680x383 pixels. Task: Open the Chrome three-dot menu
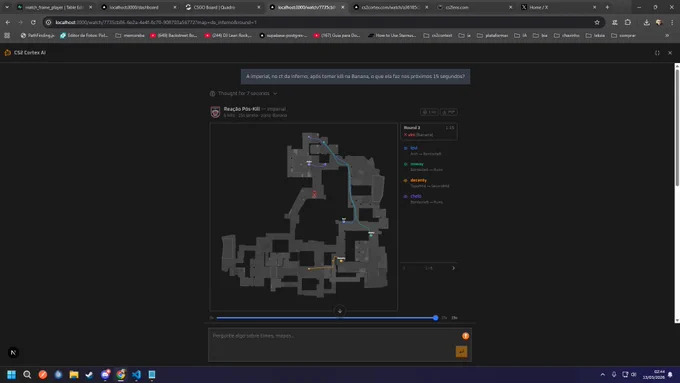(x=672, y=22)
